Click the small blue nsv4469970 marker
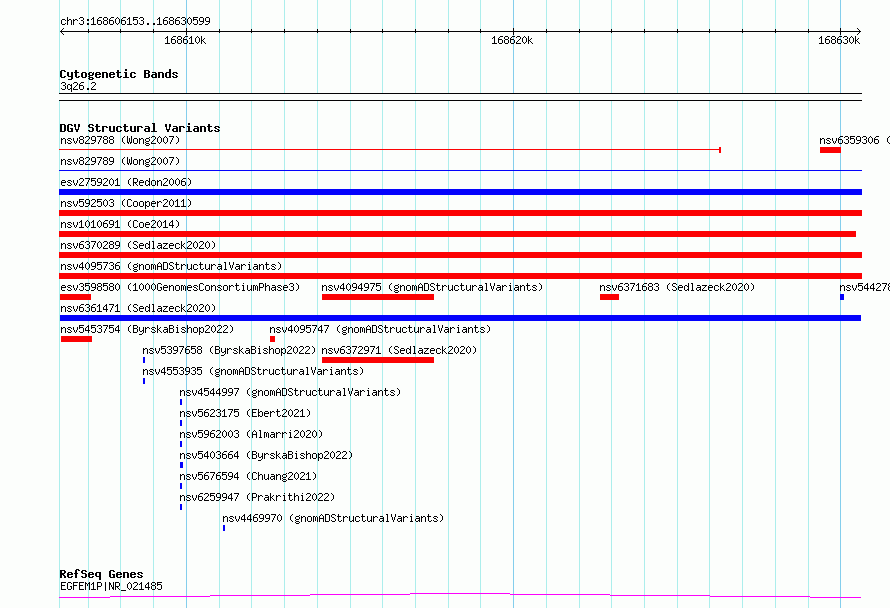 pyautogui.click(x=224, y=528)
